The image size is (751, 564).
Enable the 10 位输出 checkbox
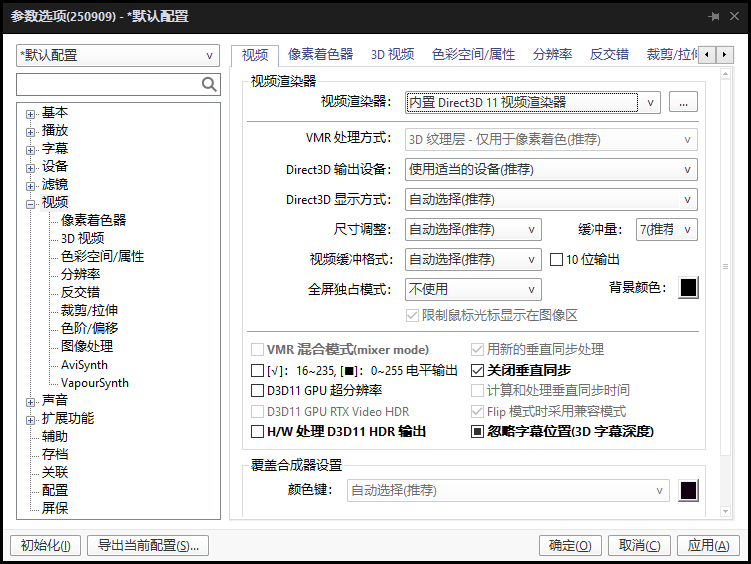point(558,259)
